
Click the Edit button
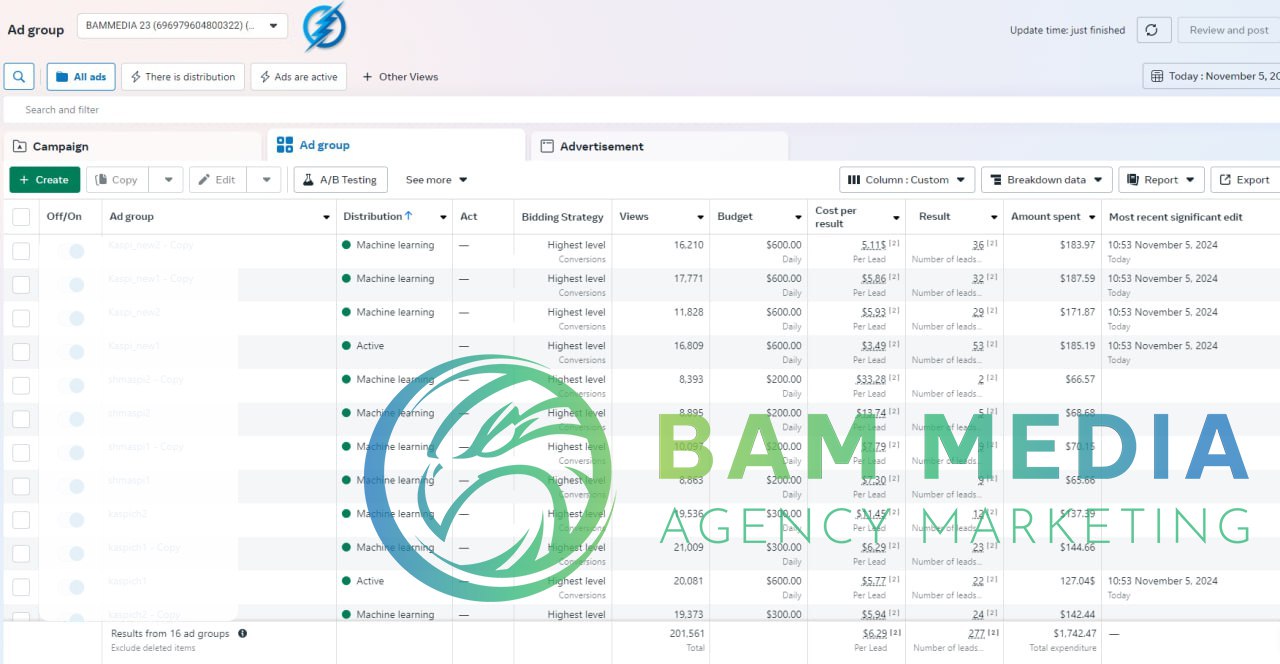217,180
